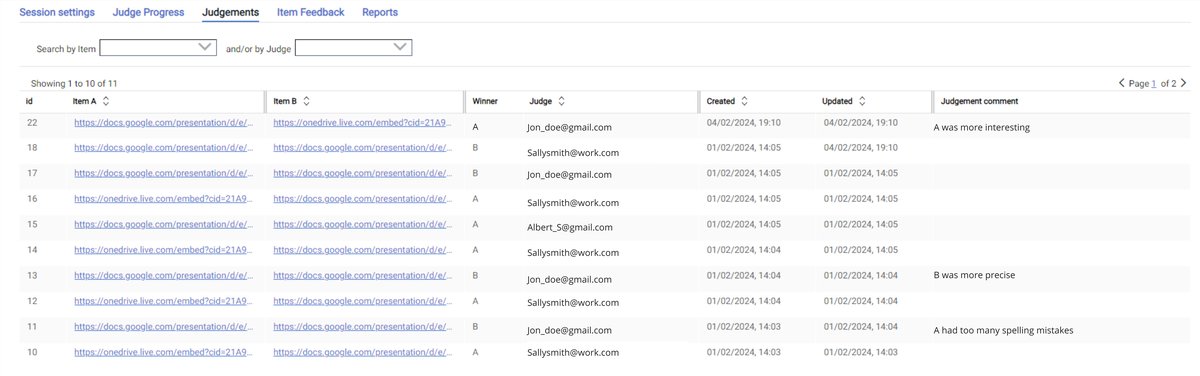Click 'Showing 1 to 10 of 11' text
The width and height of the screenshot is (1200, 376).
click(x=74, y=83)
